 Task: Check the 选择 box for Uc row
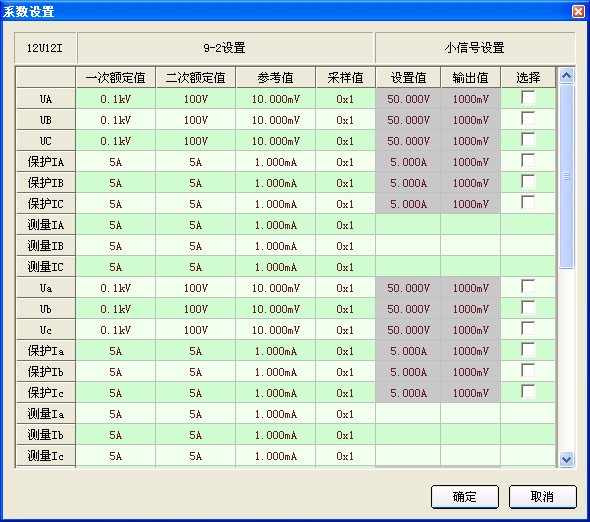point(528,329)
